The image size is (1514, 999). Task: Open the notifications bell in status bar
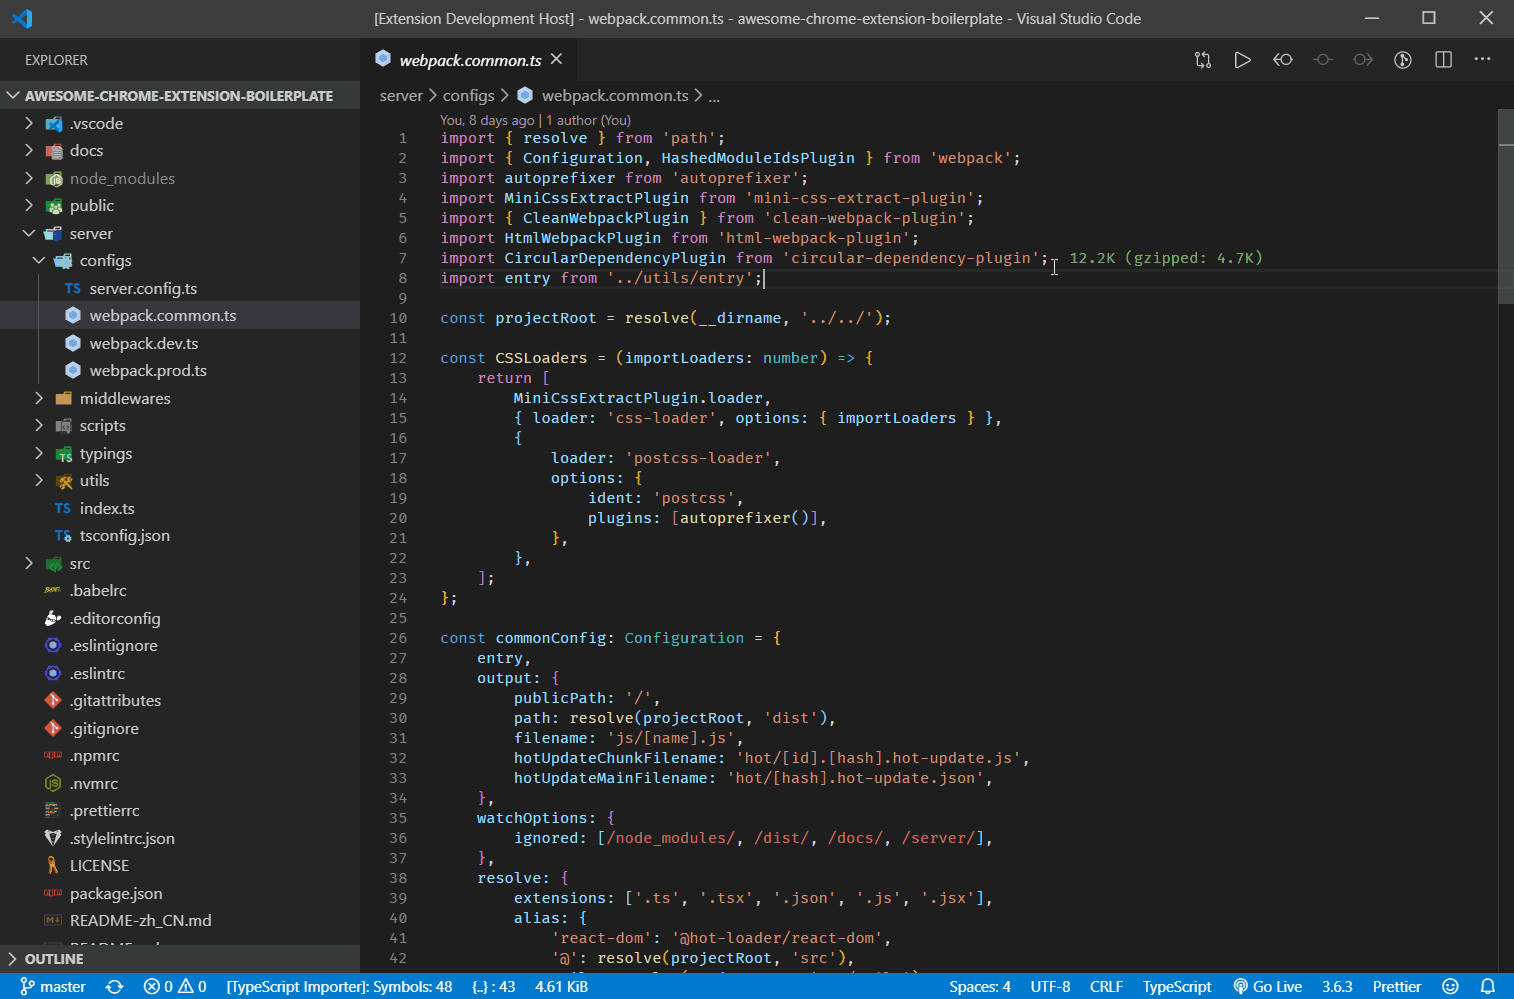click(x=1488, y=986)
